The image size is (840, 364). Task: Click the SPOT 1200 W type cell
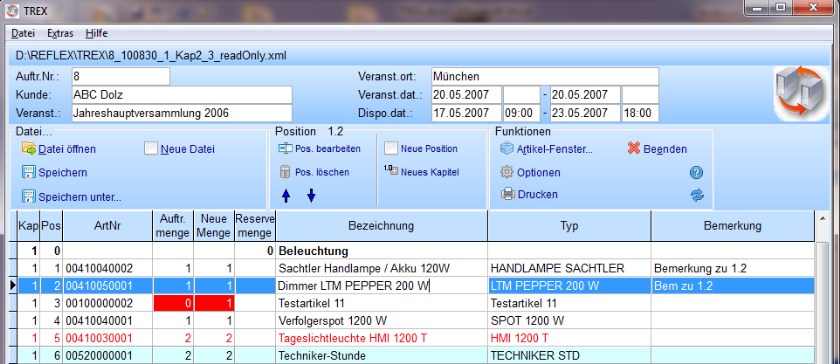(x=569, y=321)
